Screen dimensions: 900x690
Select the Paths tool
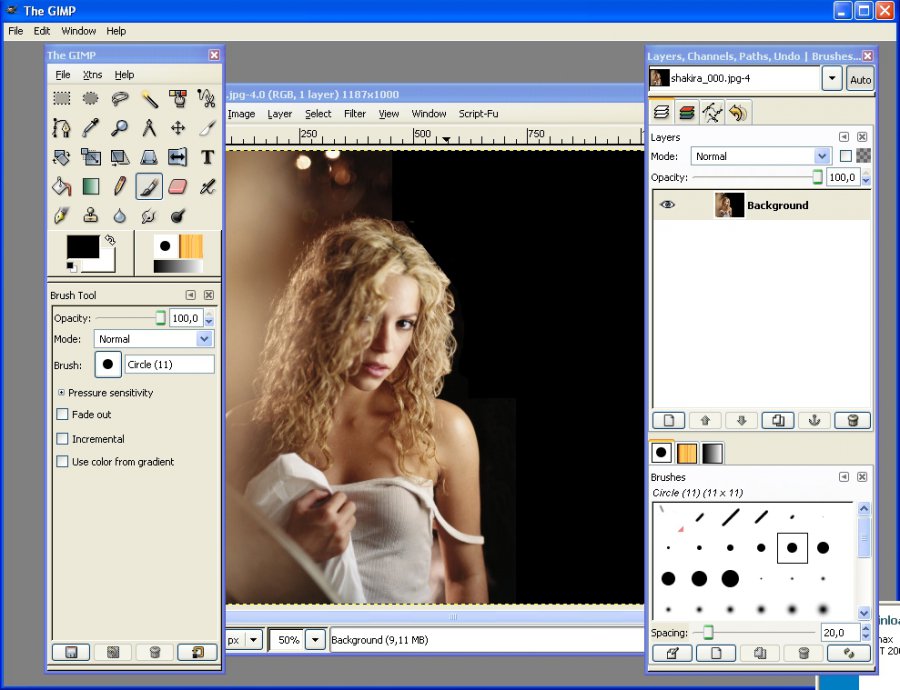(x=62, y=128)
